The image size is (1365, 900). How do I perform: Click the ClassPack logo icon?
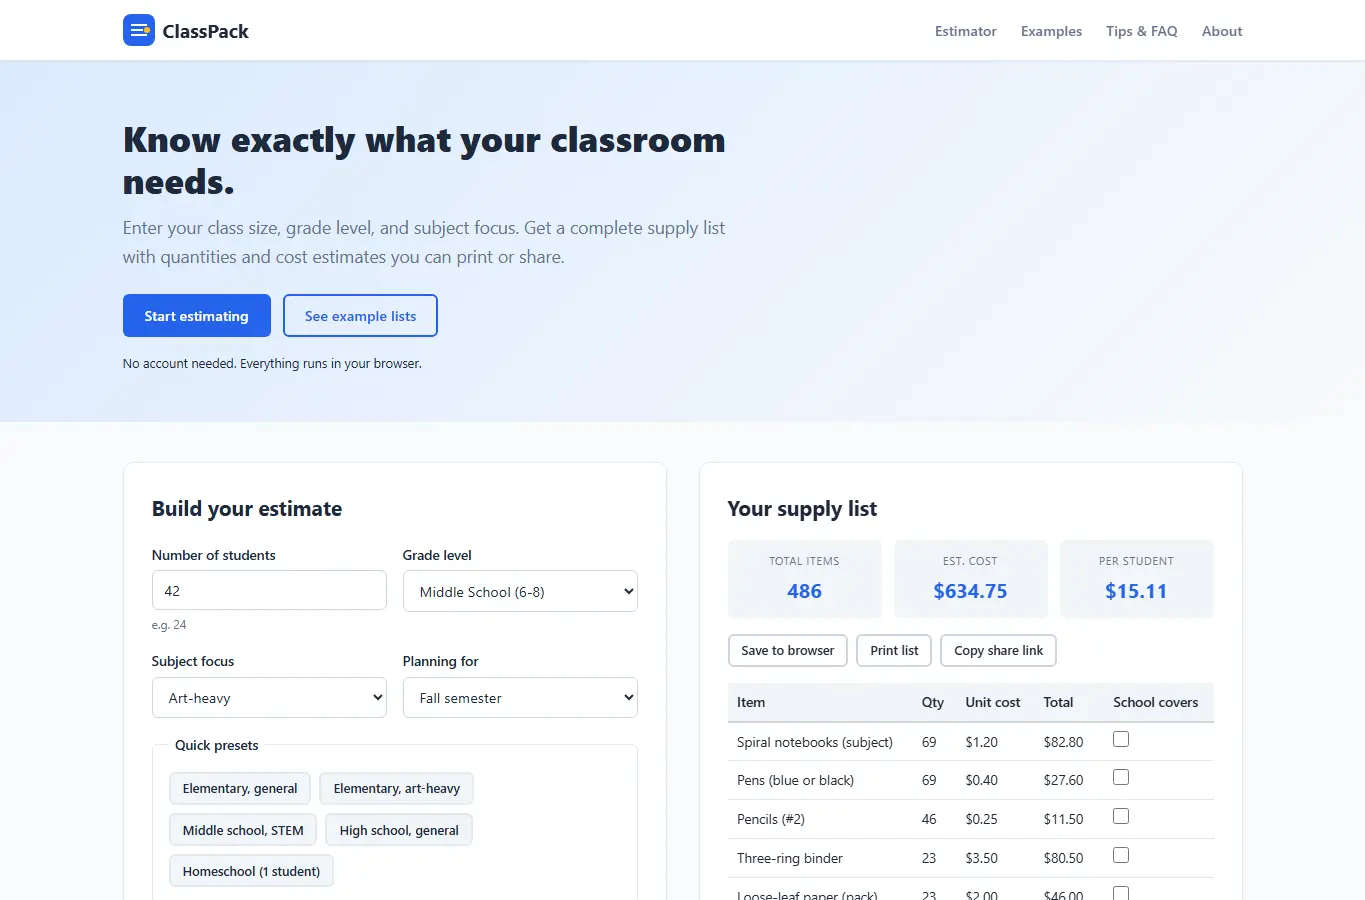coord(139,30)
